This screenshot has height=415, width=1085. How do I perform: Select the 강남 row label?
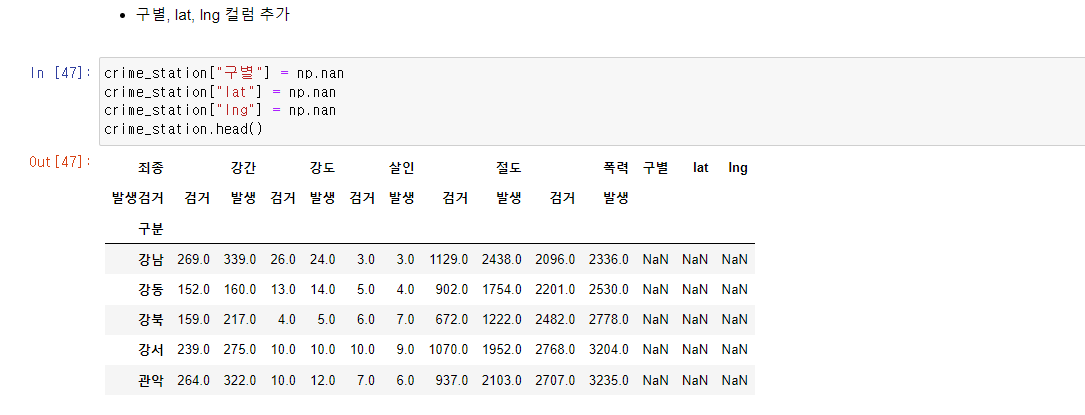tap(151, 259)
